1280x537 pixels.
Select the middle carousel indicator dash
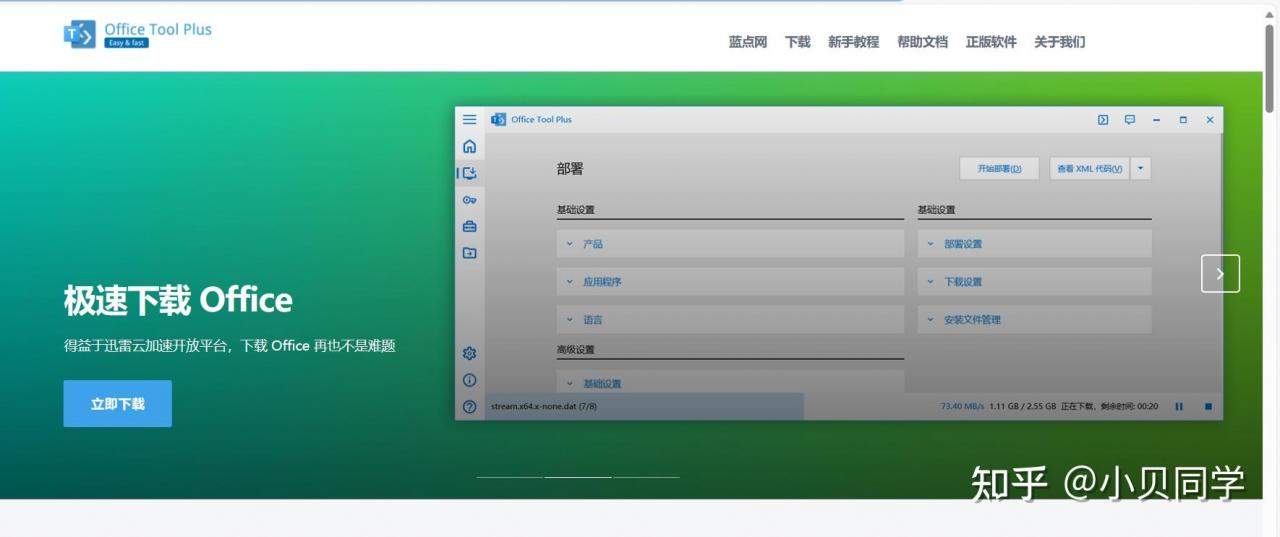click(x=578, y=477)
